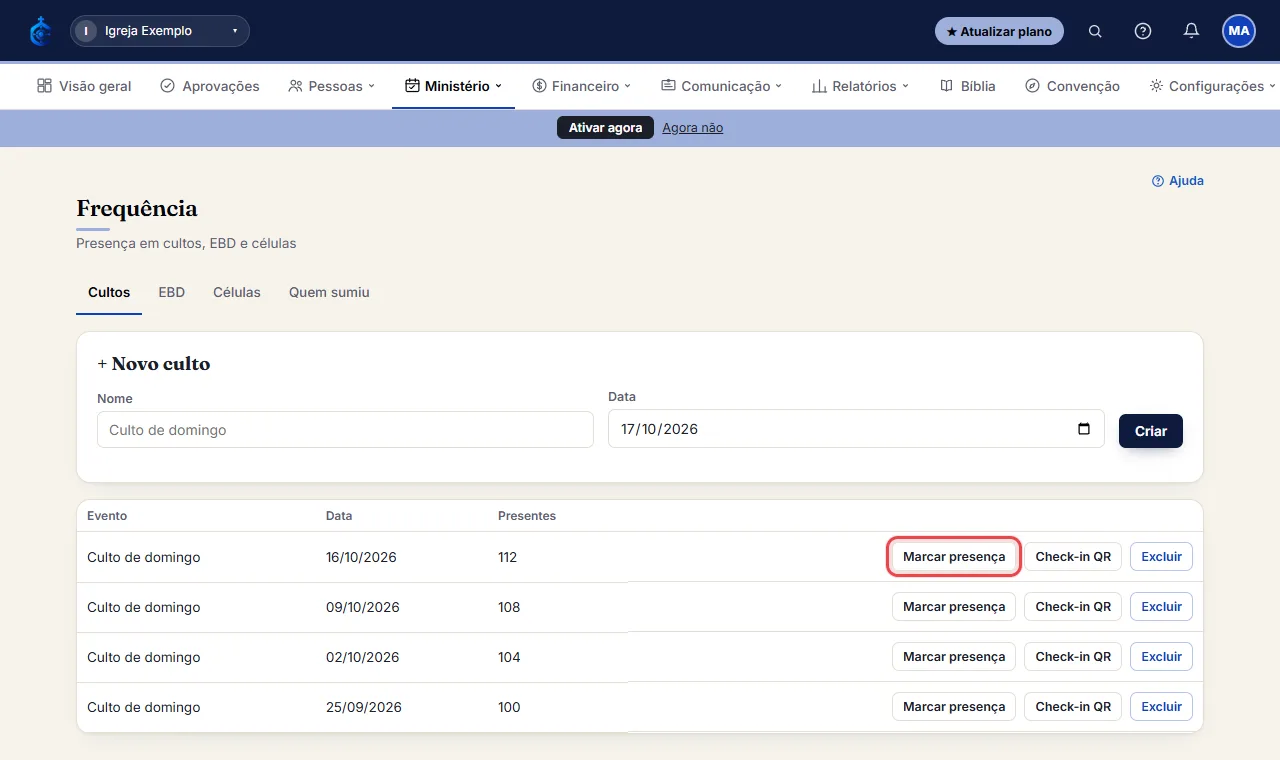This screenshot has height=760, width=1280.
Task: Click Excluir for the 02/10/2026 culto
Action: pos(1161,657)
